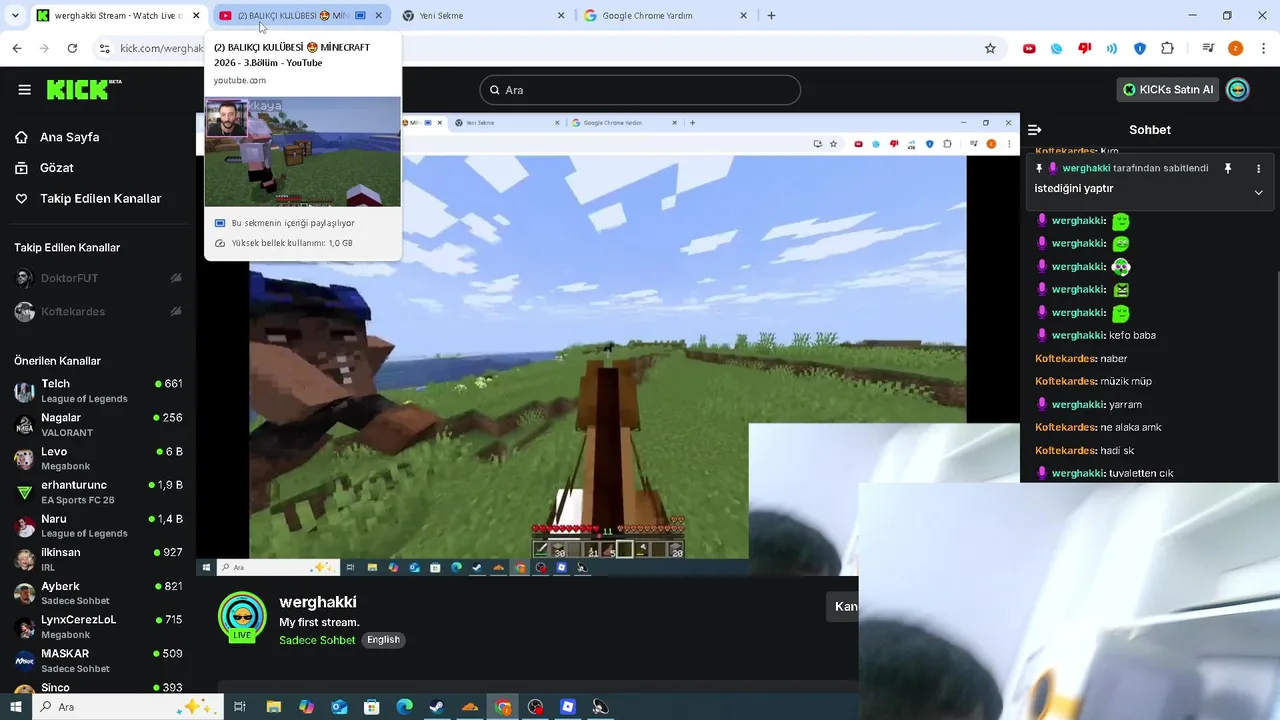1280x720 pixels.
Task: Click the Kick search field Ara
Action: [x=640, y=90]
